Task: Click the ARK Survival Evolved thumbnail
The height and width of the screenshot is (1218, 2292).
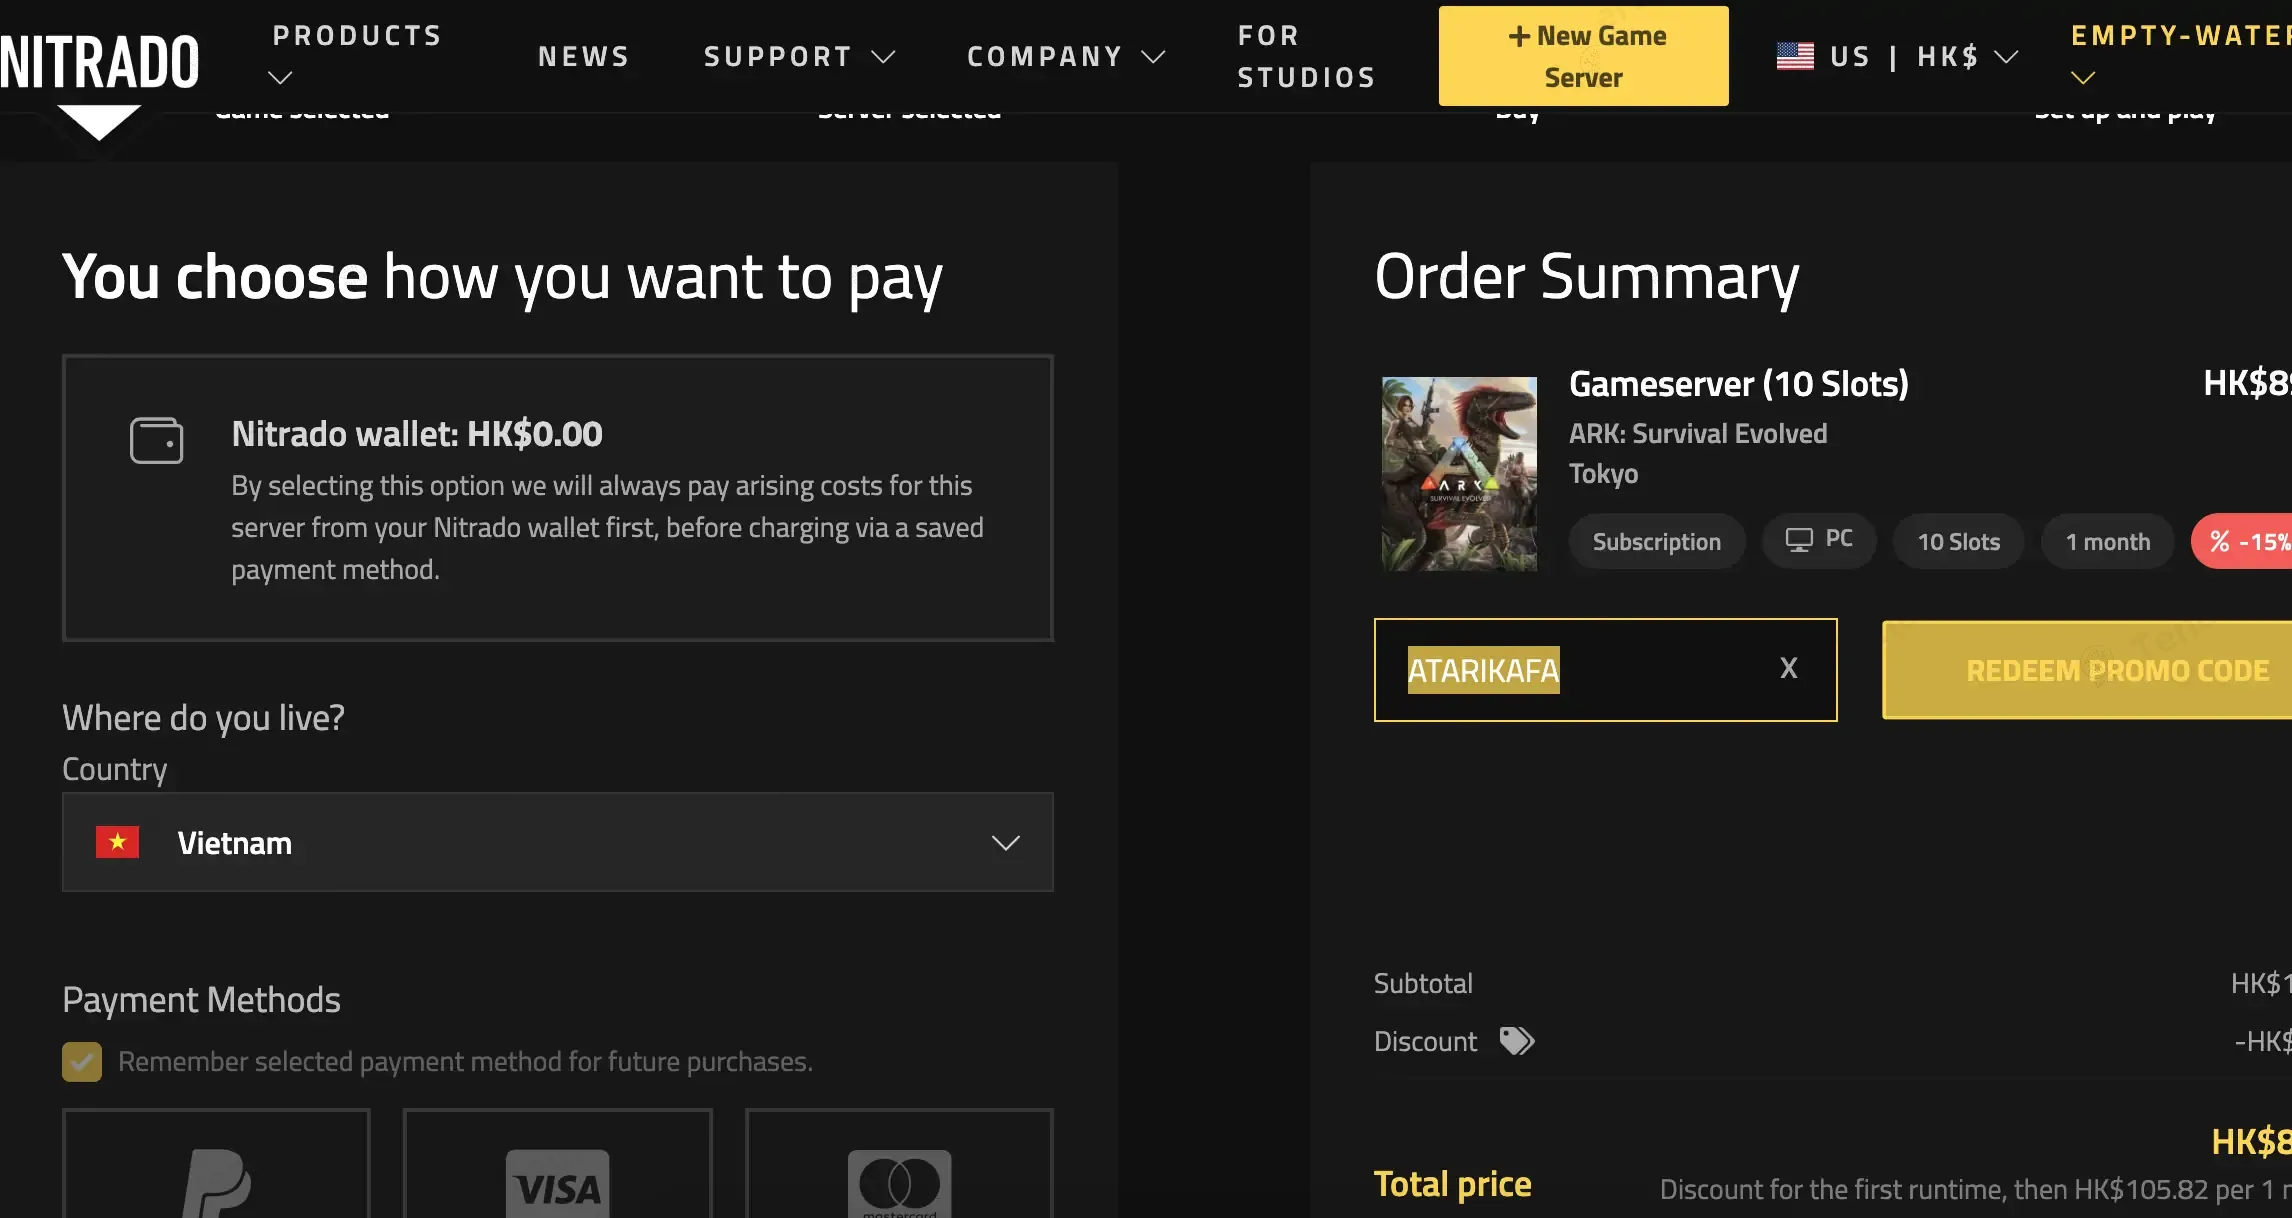Action: 1459,473
